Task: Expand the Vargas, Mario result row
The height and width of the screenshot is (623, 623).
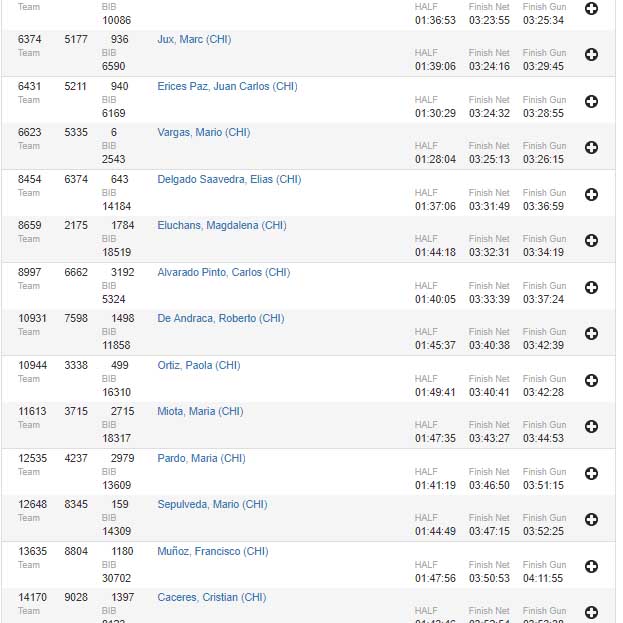Action: (x=591, y=147)
